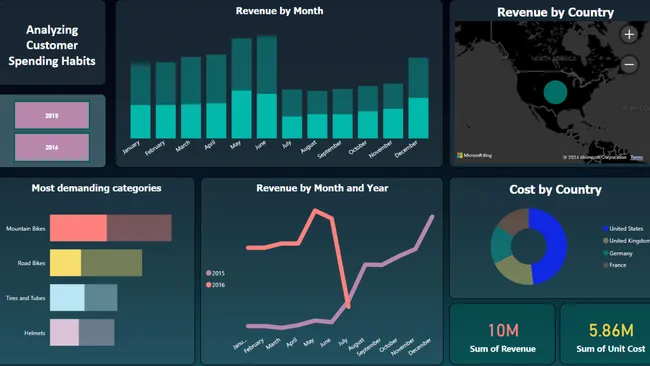Click the 2016 legend marker in line chart

coord(209,285)
